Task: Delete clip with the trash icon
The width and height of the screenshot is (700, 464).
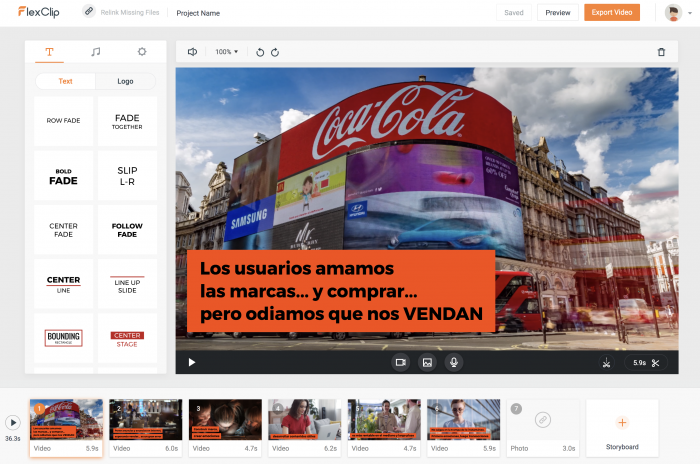Action: (661, 52)
